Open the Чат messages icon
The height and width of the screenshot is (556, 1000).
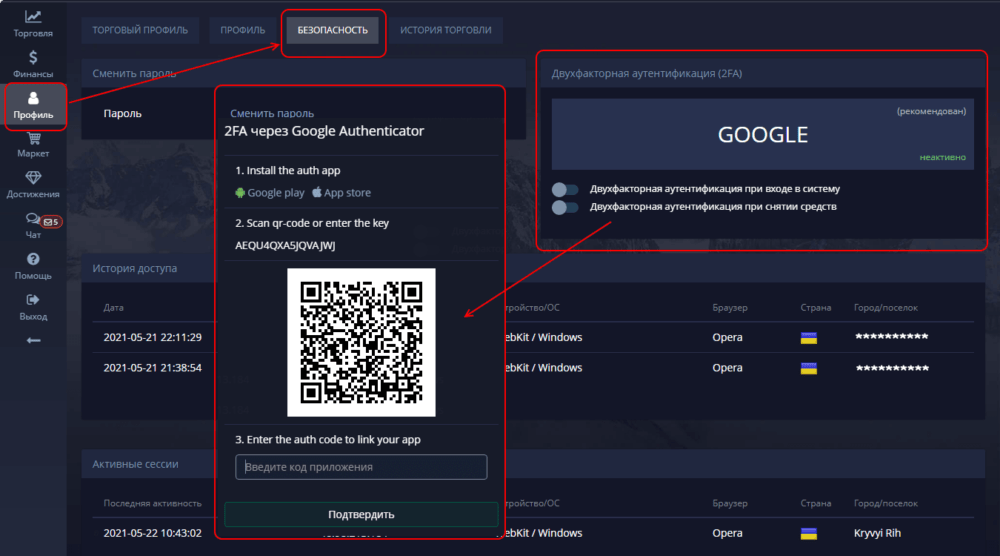point(33,219)
